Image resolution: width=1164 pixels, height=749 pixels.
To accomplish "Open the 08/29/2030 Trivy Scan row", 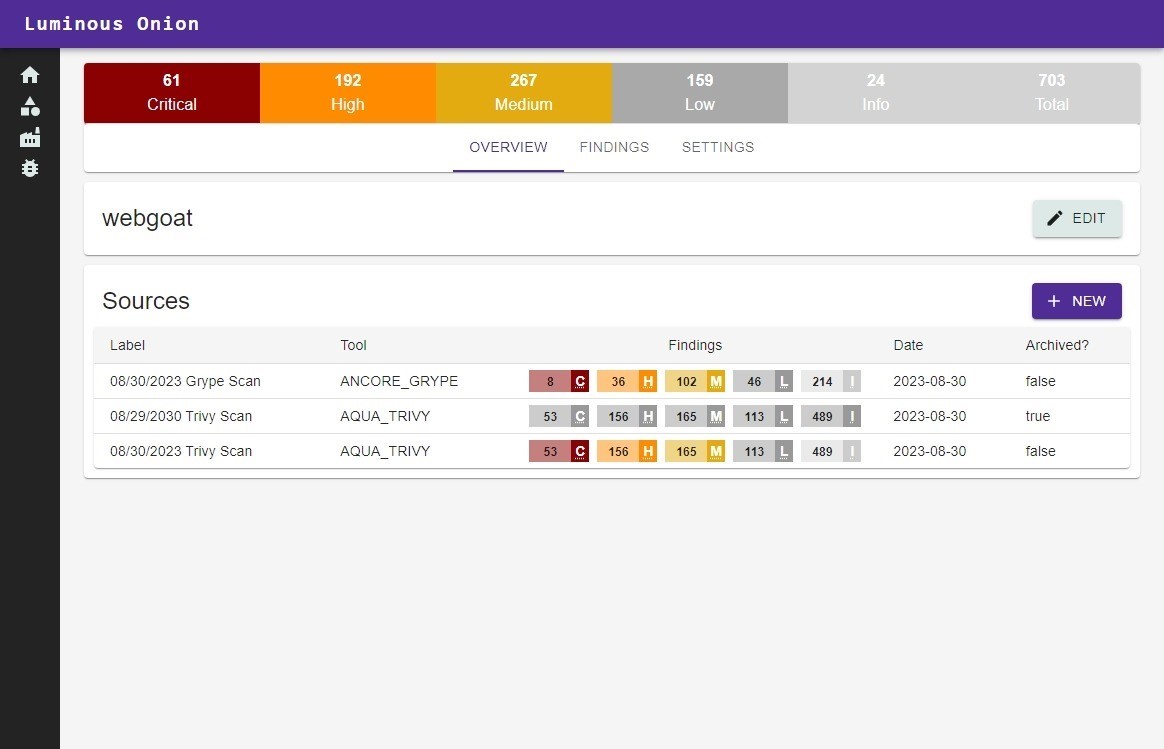I will (612, 416).
